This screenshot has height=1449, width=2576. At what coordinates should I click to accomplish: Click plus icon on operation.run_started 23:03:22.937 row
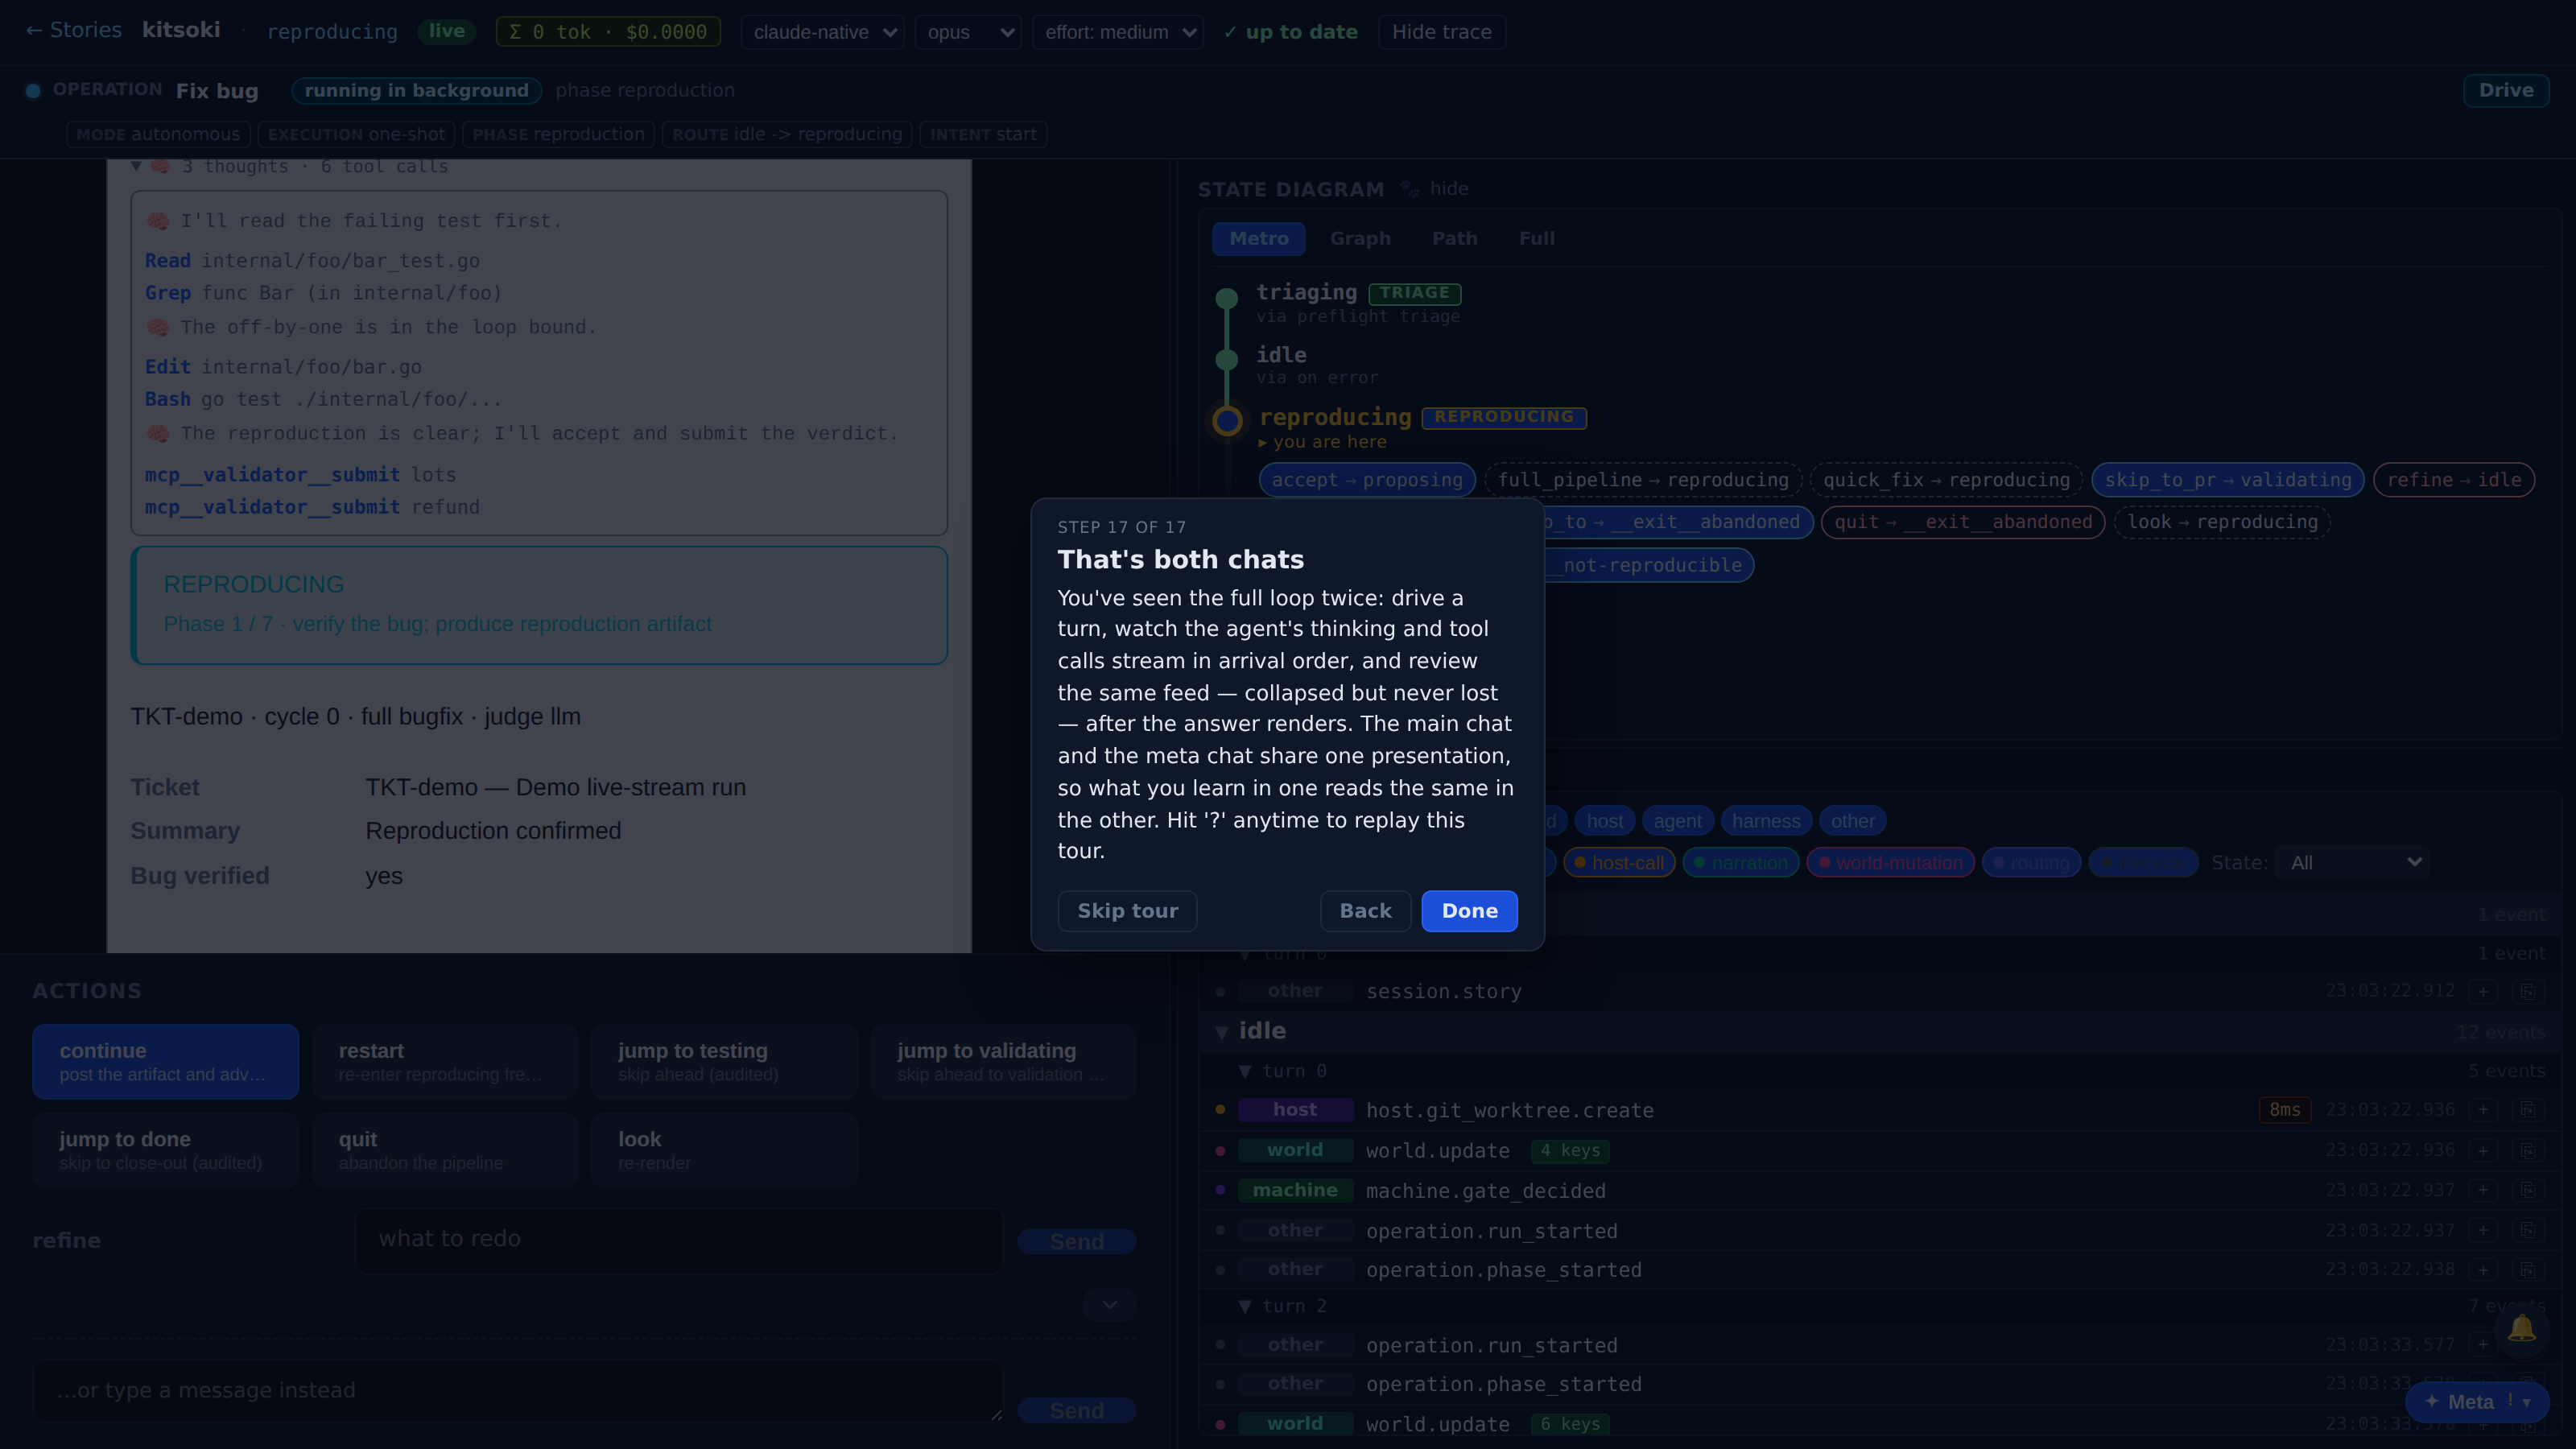tap(2483, 1230)
